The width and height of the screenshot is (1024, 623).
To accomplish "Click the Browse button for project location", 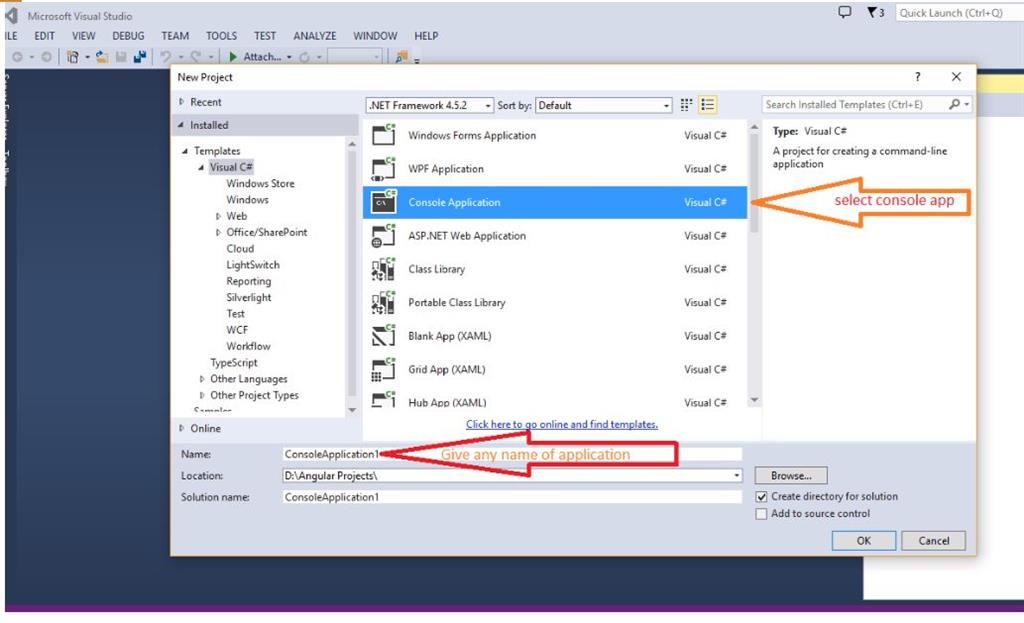I will (x=791, y=475).
